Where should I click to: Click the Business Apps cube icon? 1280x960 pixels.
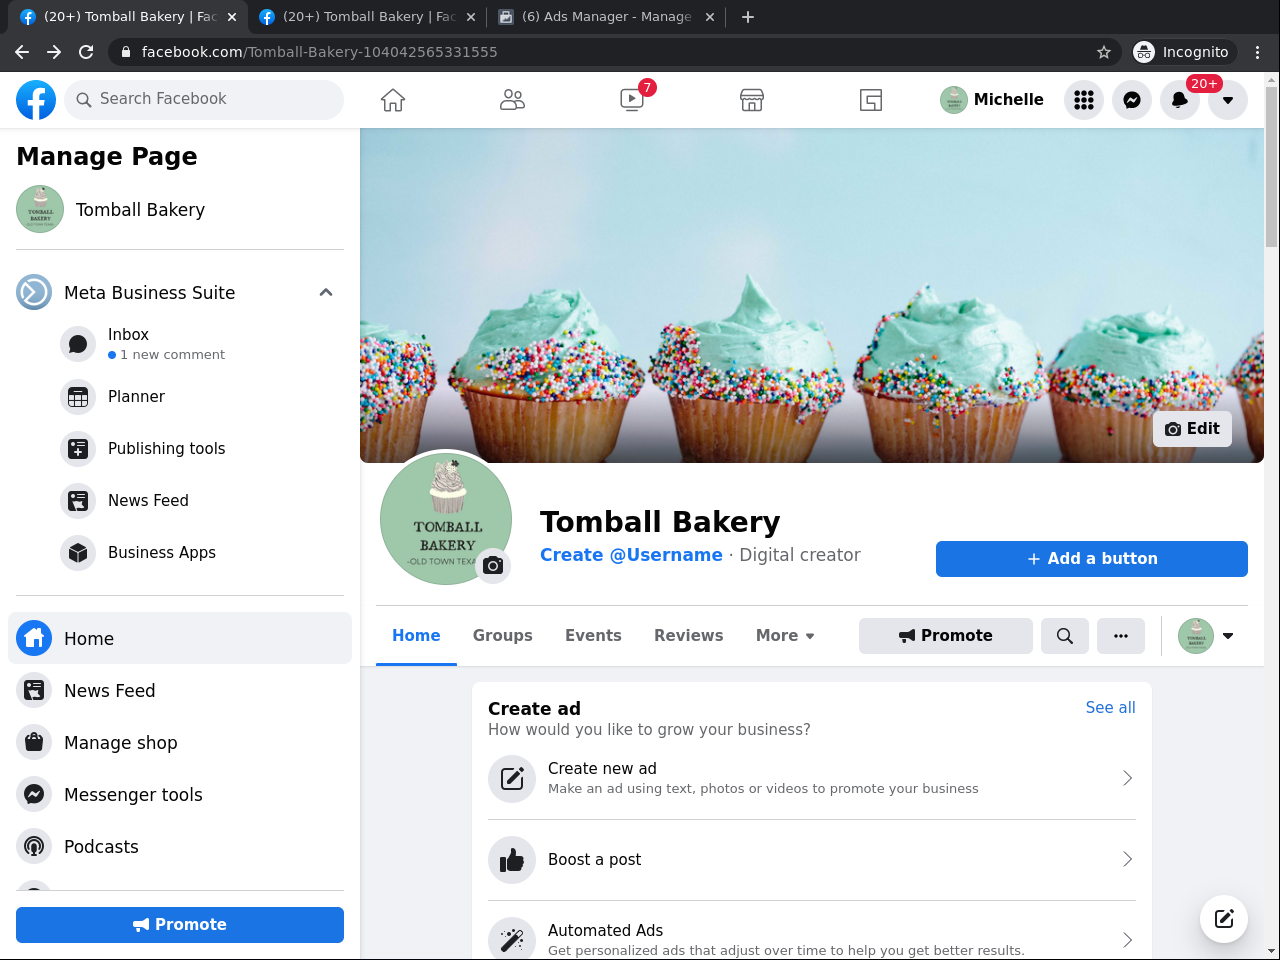(x=78, y=553)
